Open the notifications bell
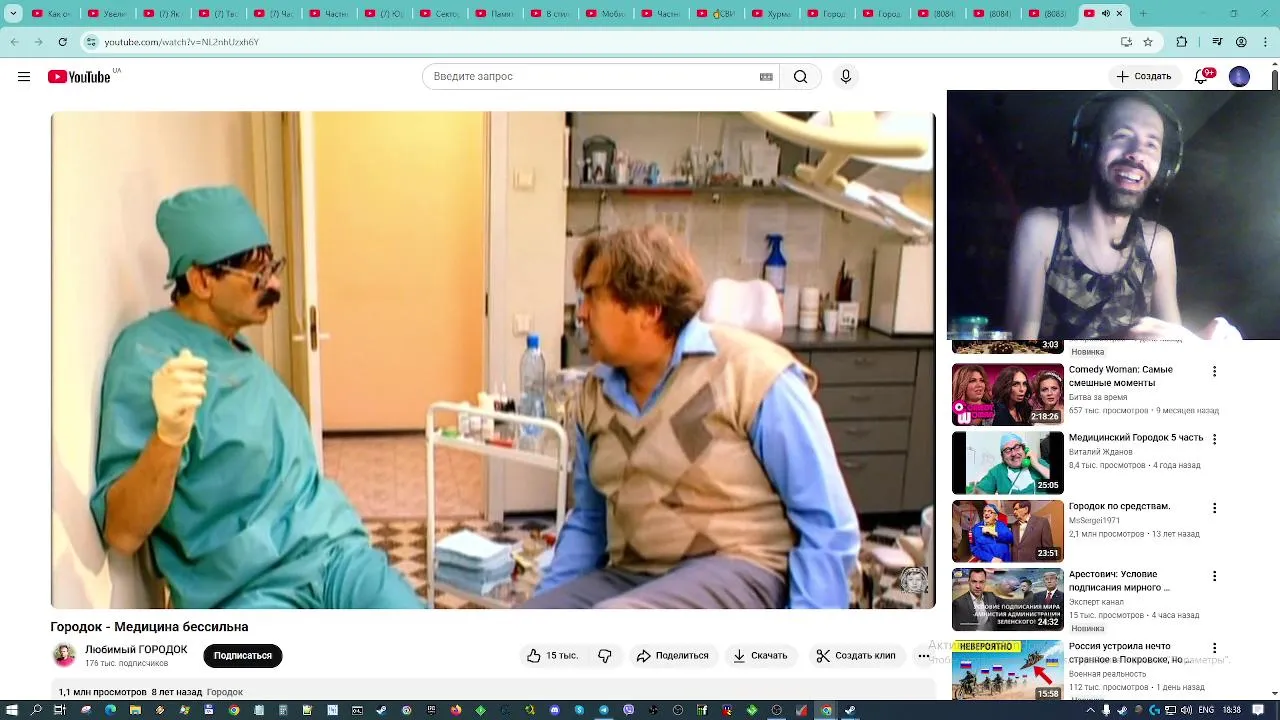 [1203, 77]
